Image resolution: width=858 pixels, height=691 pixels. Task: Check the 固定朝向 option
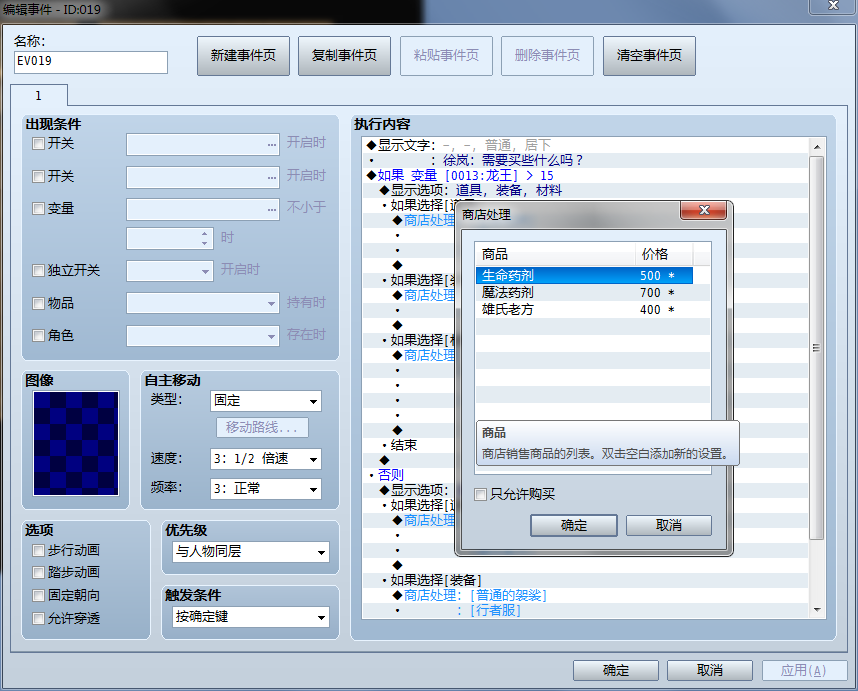click(x=38, y=595)
